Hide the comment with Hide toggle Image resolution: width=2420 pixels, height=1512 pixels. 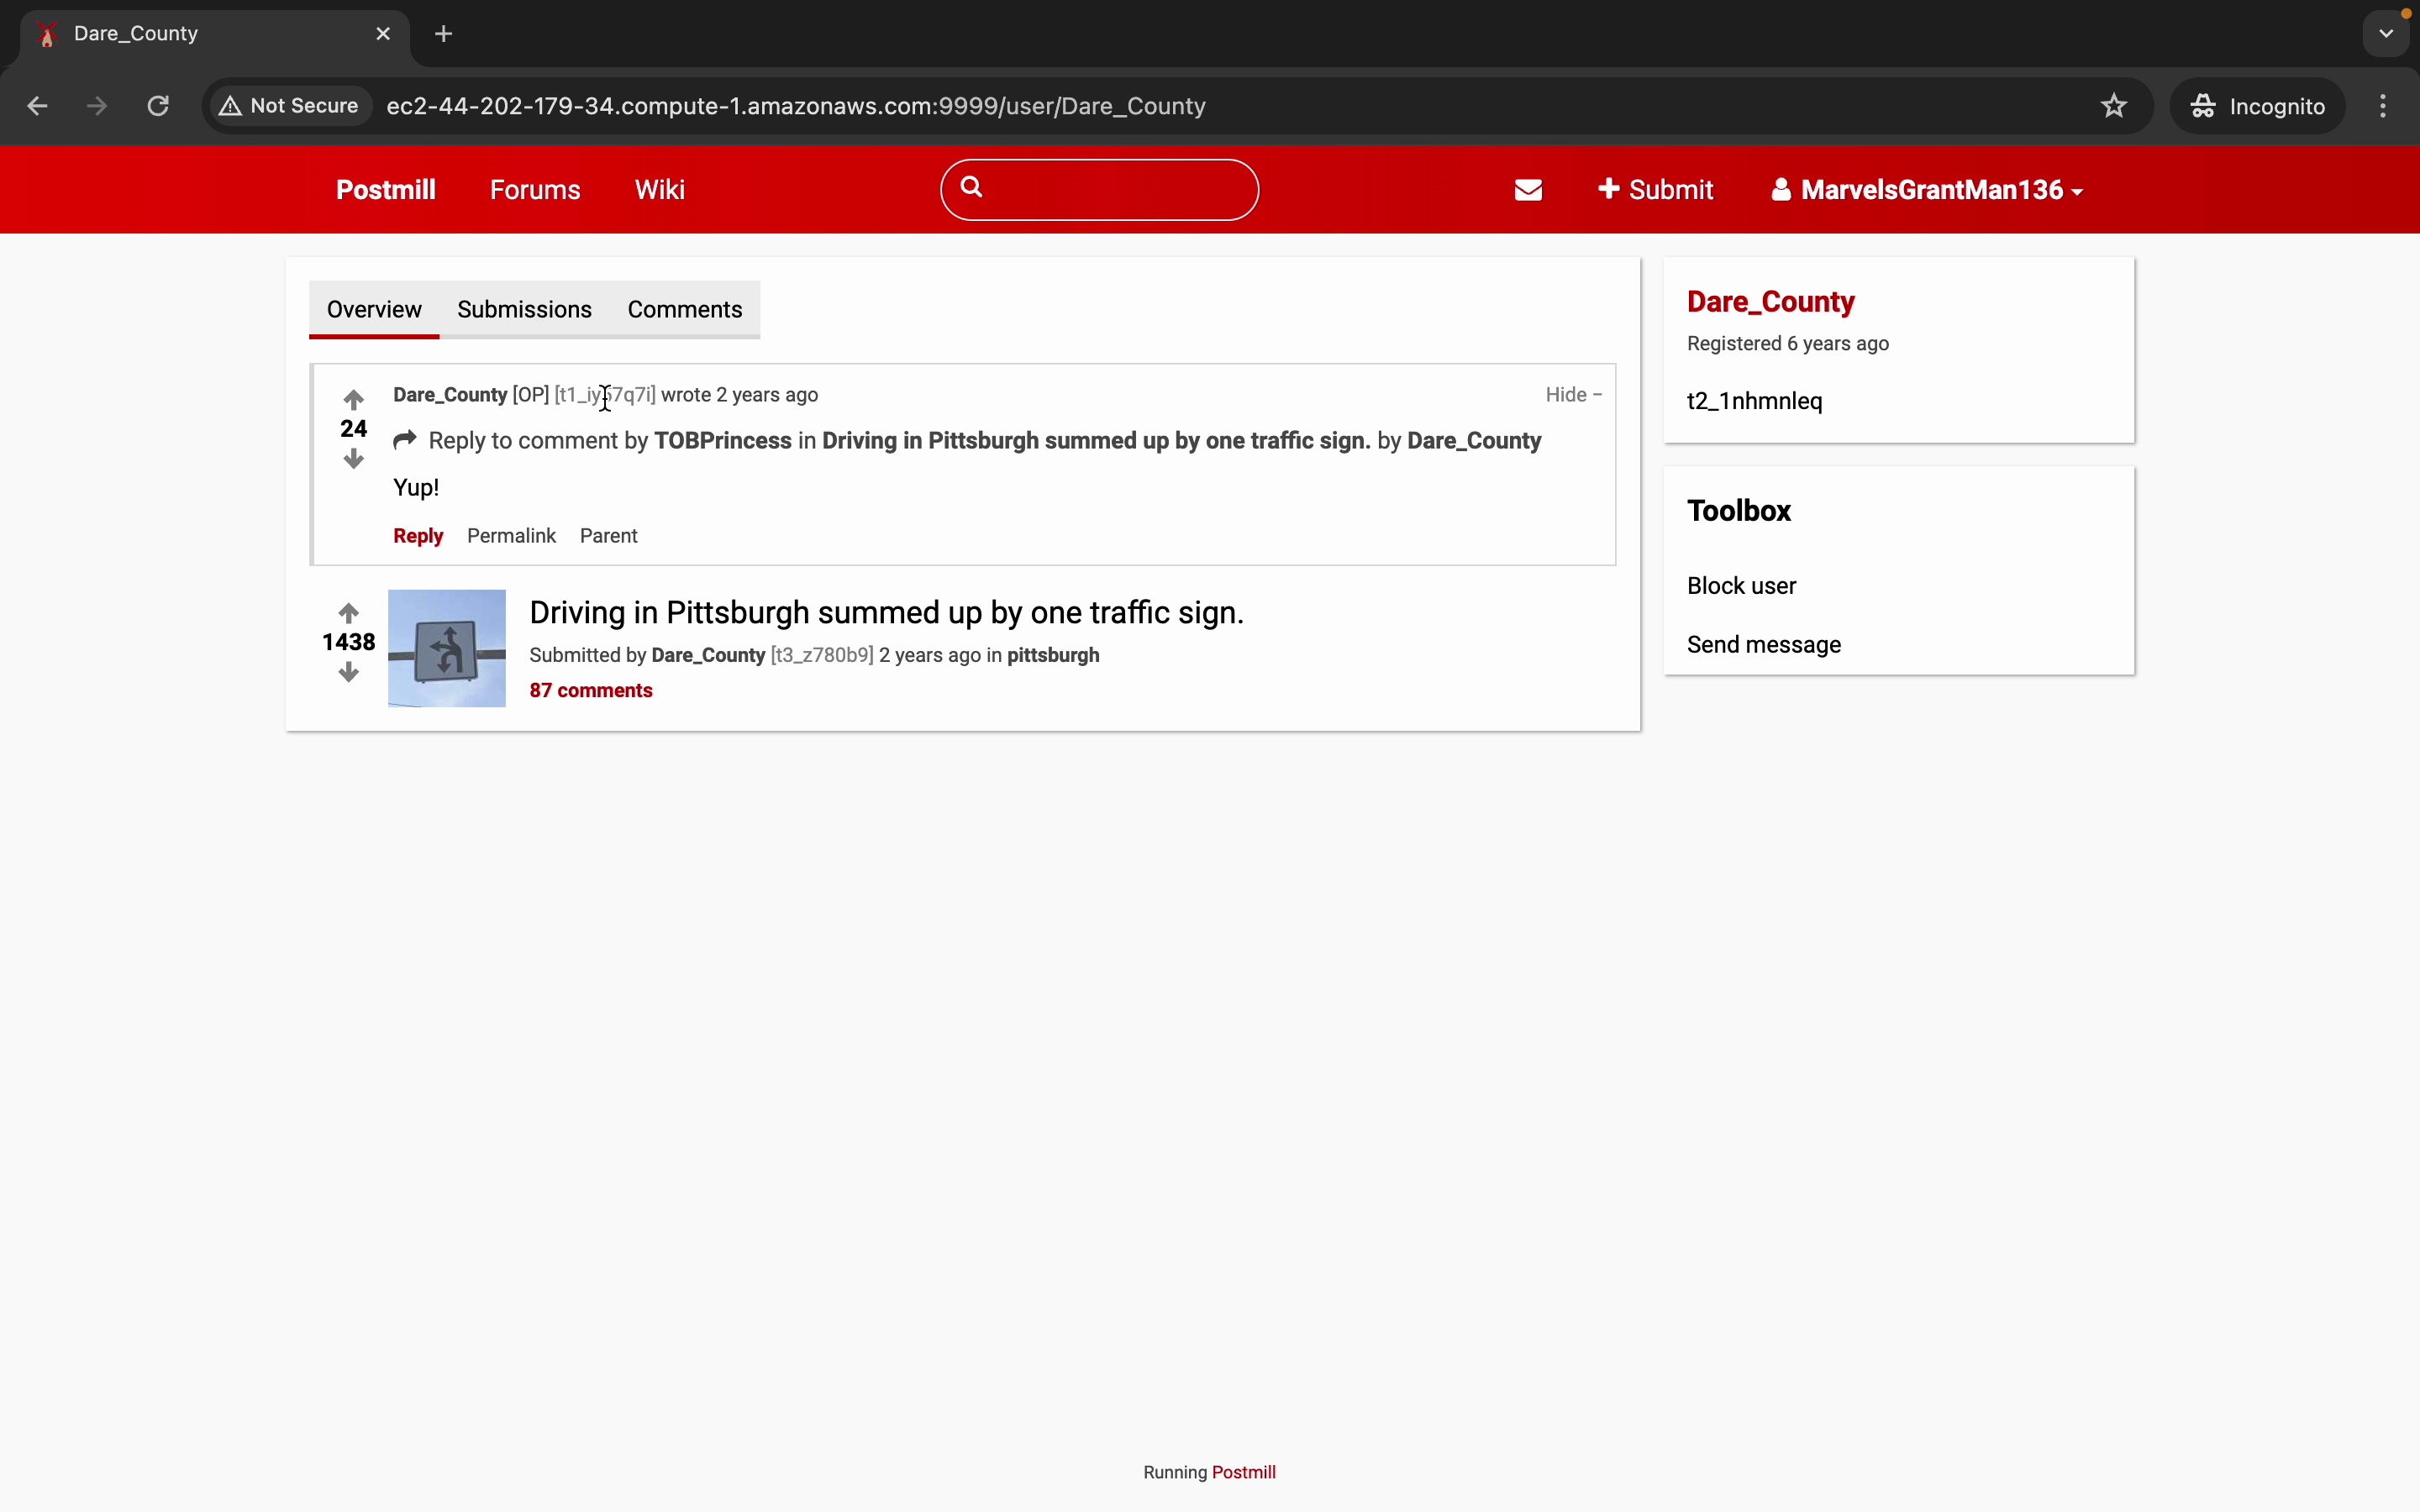coord(1572,395)
